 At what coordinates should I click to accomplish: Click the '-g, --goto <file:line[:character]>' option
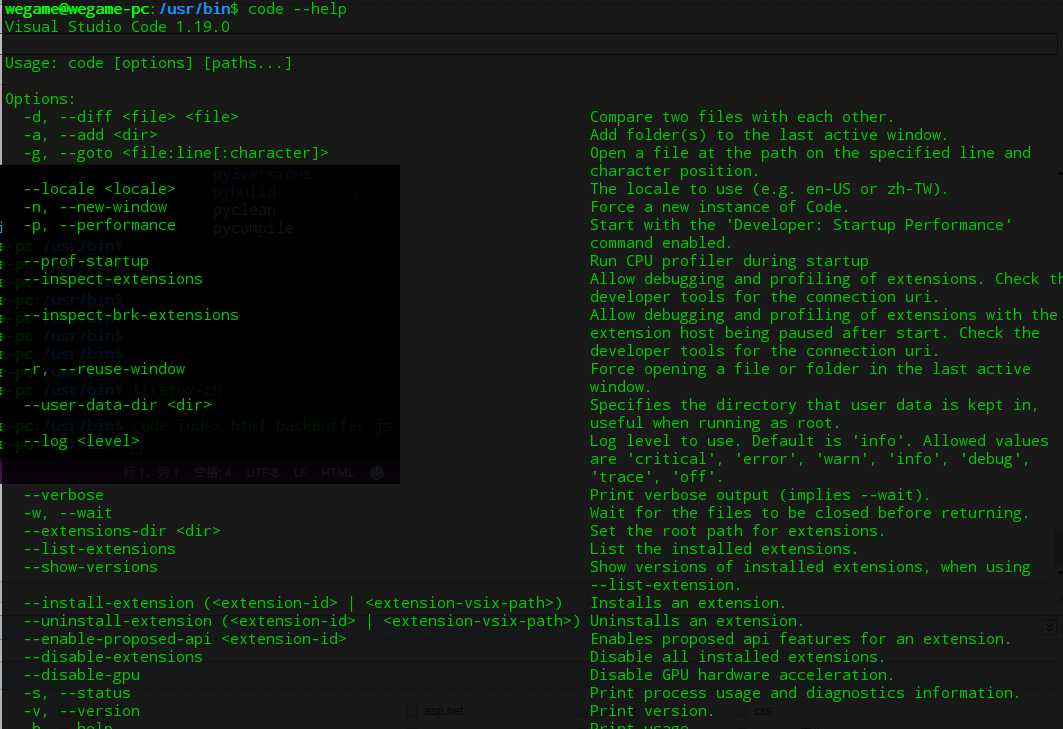pos(176,153)
